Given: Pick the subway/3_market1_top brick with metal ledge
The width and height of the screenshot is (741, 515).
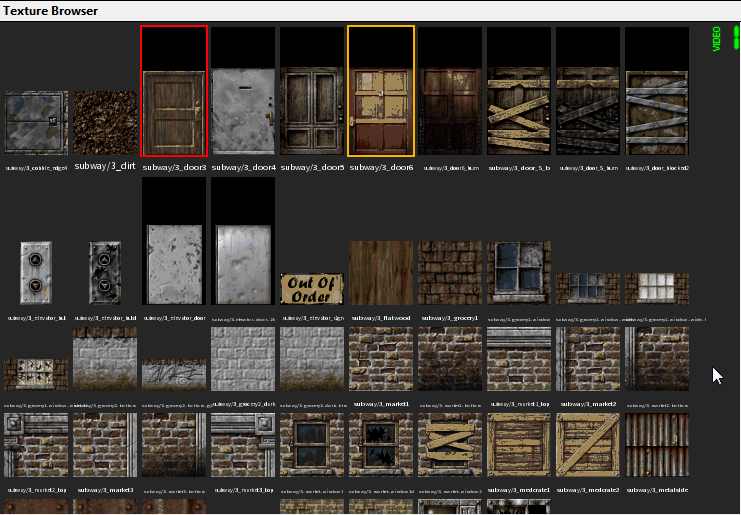Looking at the screenshot, I should (519, 359).
